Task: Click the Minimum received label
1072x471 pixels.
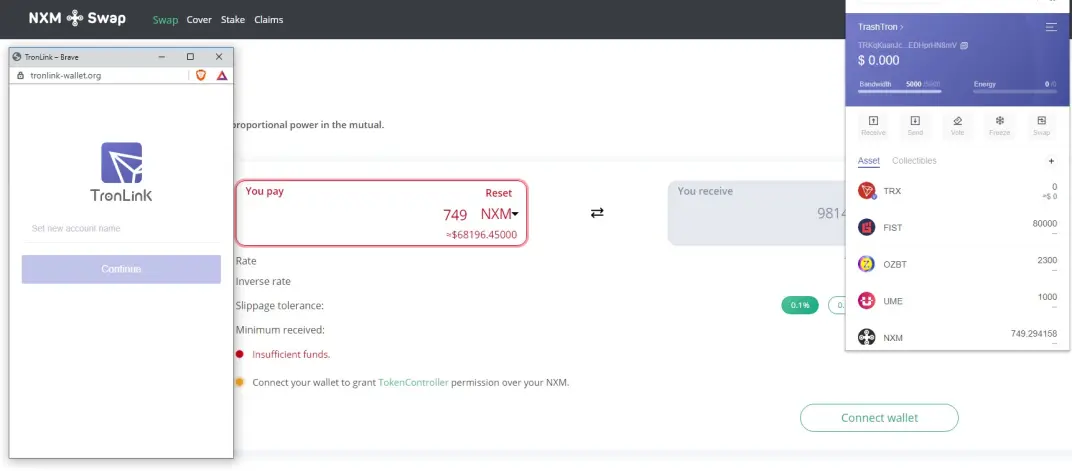Action: click(280, 330)
